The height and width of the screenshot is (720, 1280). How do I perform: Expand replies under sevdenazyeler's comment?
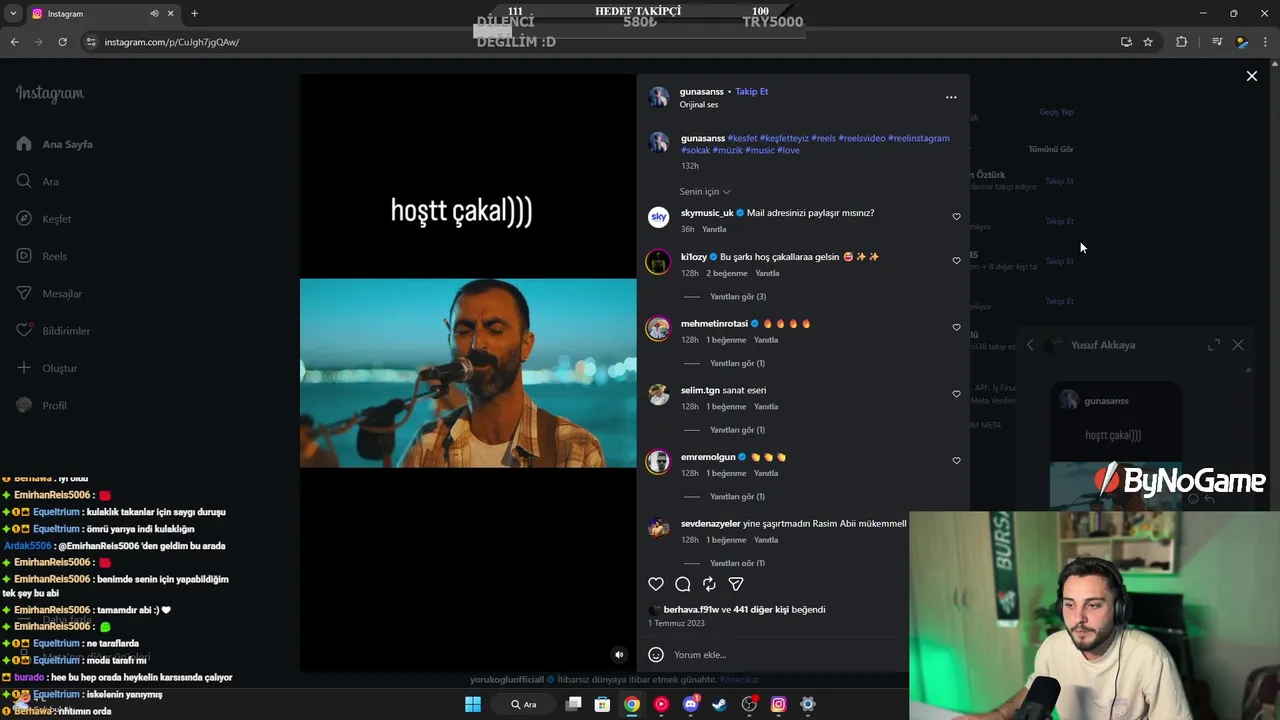[737, 563]
